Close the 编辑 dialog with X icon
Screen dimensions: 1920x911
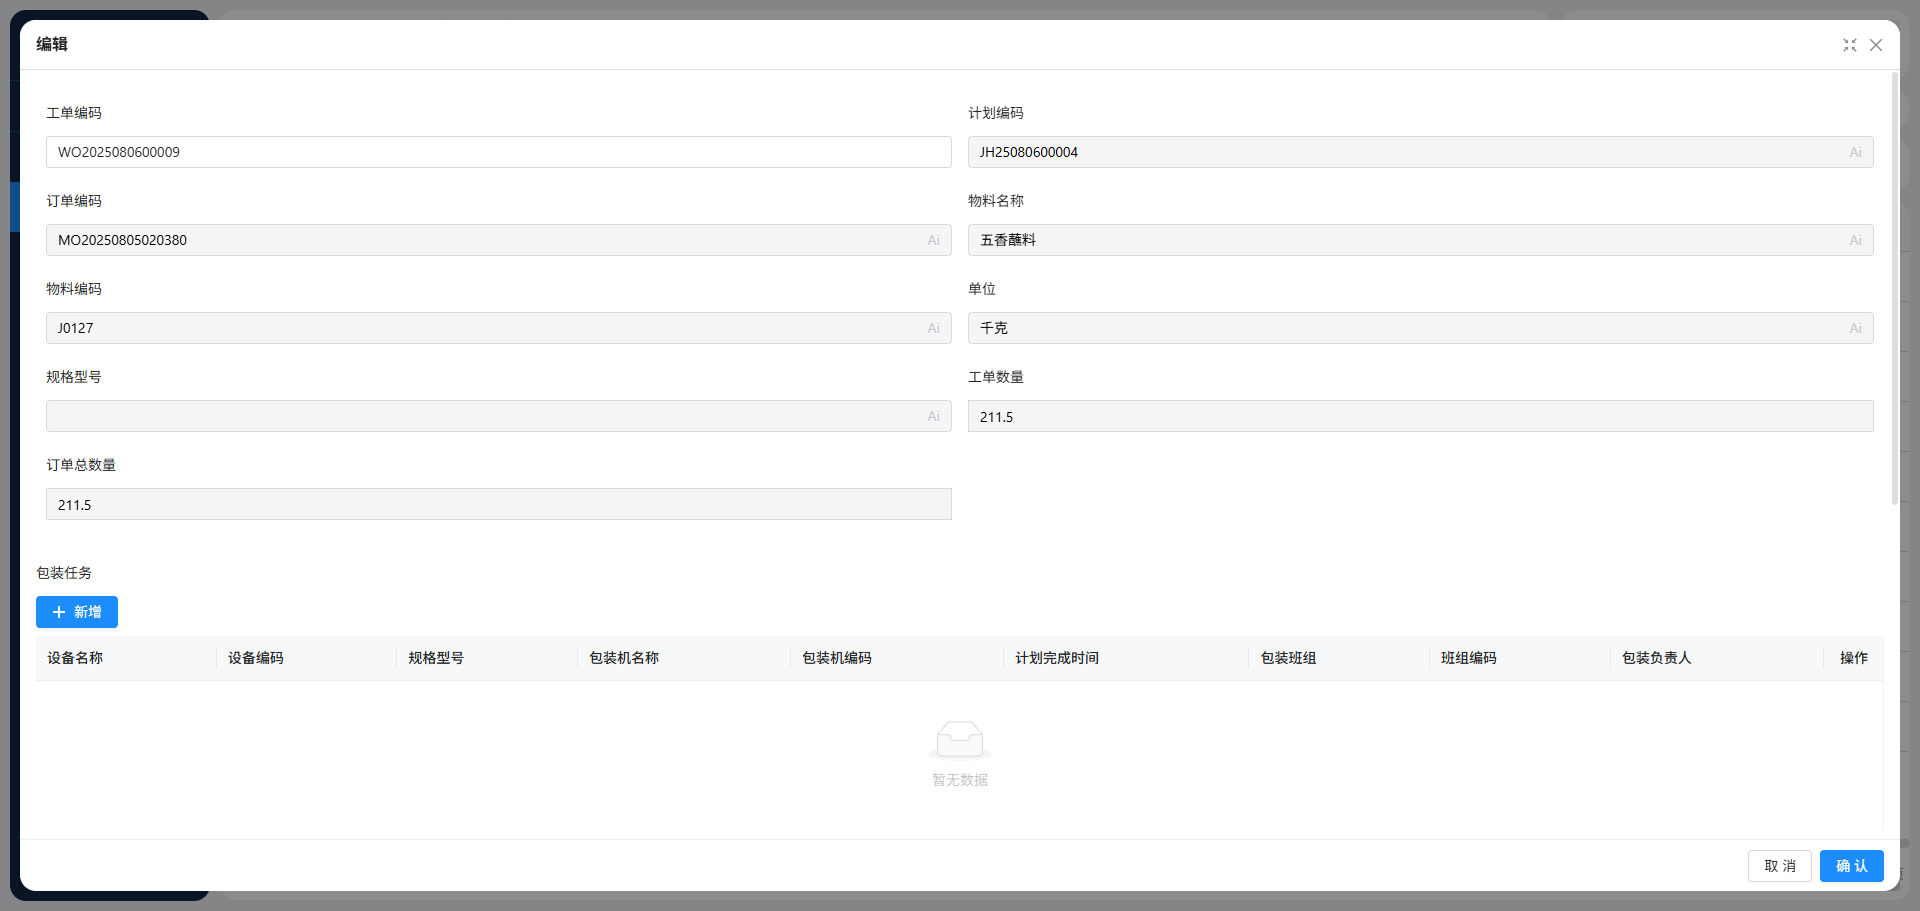pyautogui.click(x=1876, y=45)
